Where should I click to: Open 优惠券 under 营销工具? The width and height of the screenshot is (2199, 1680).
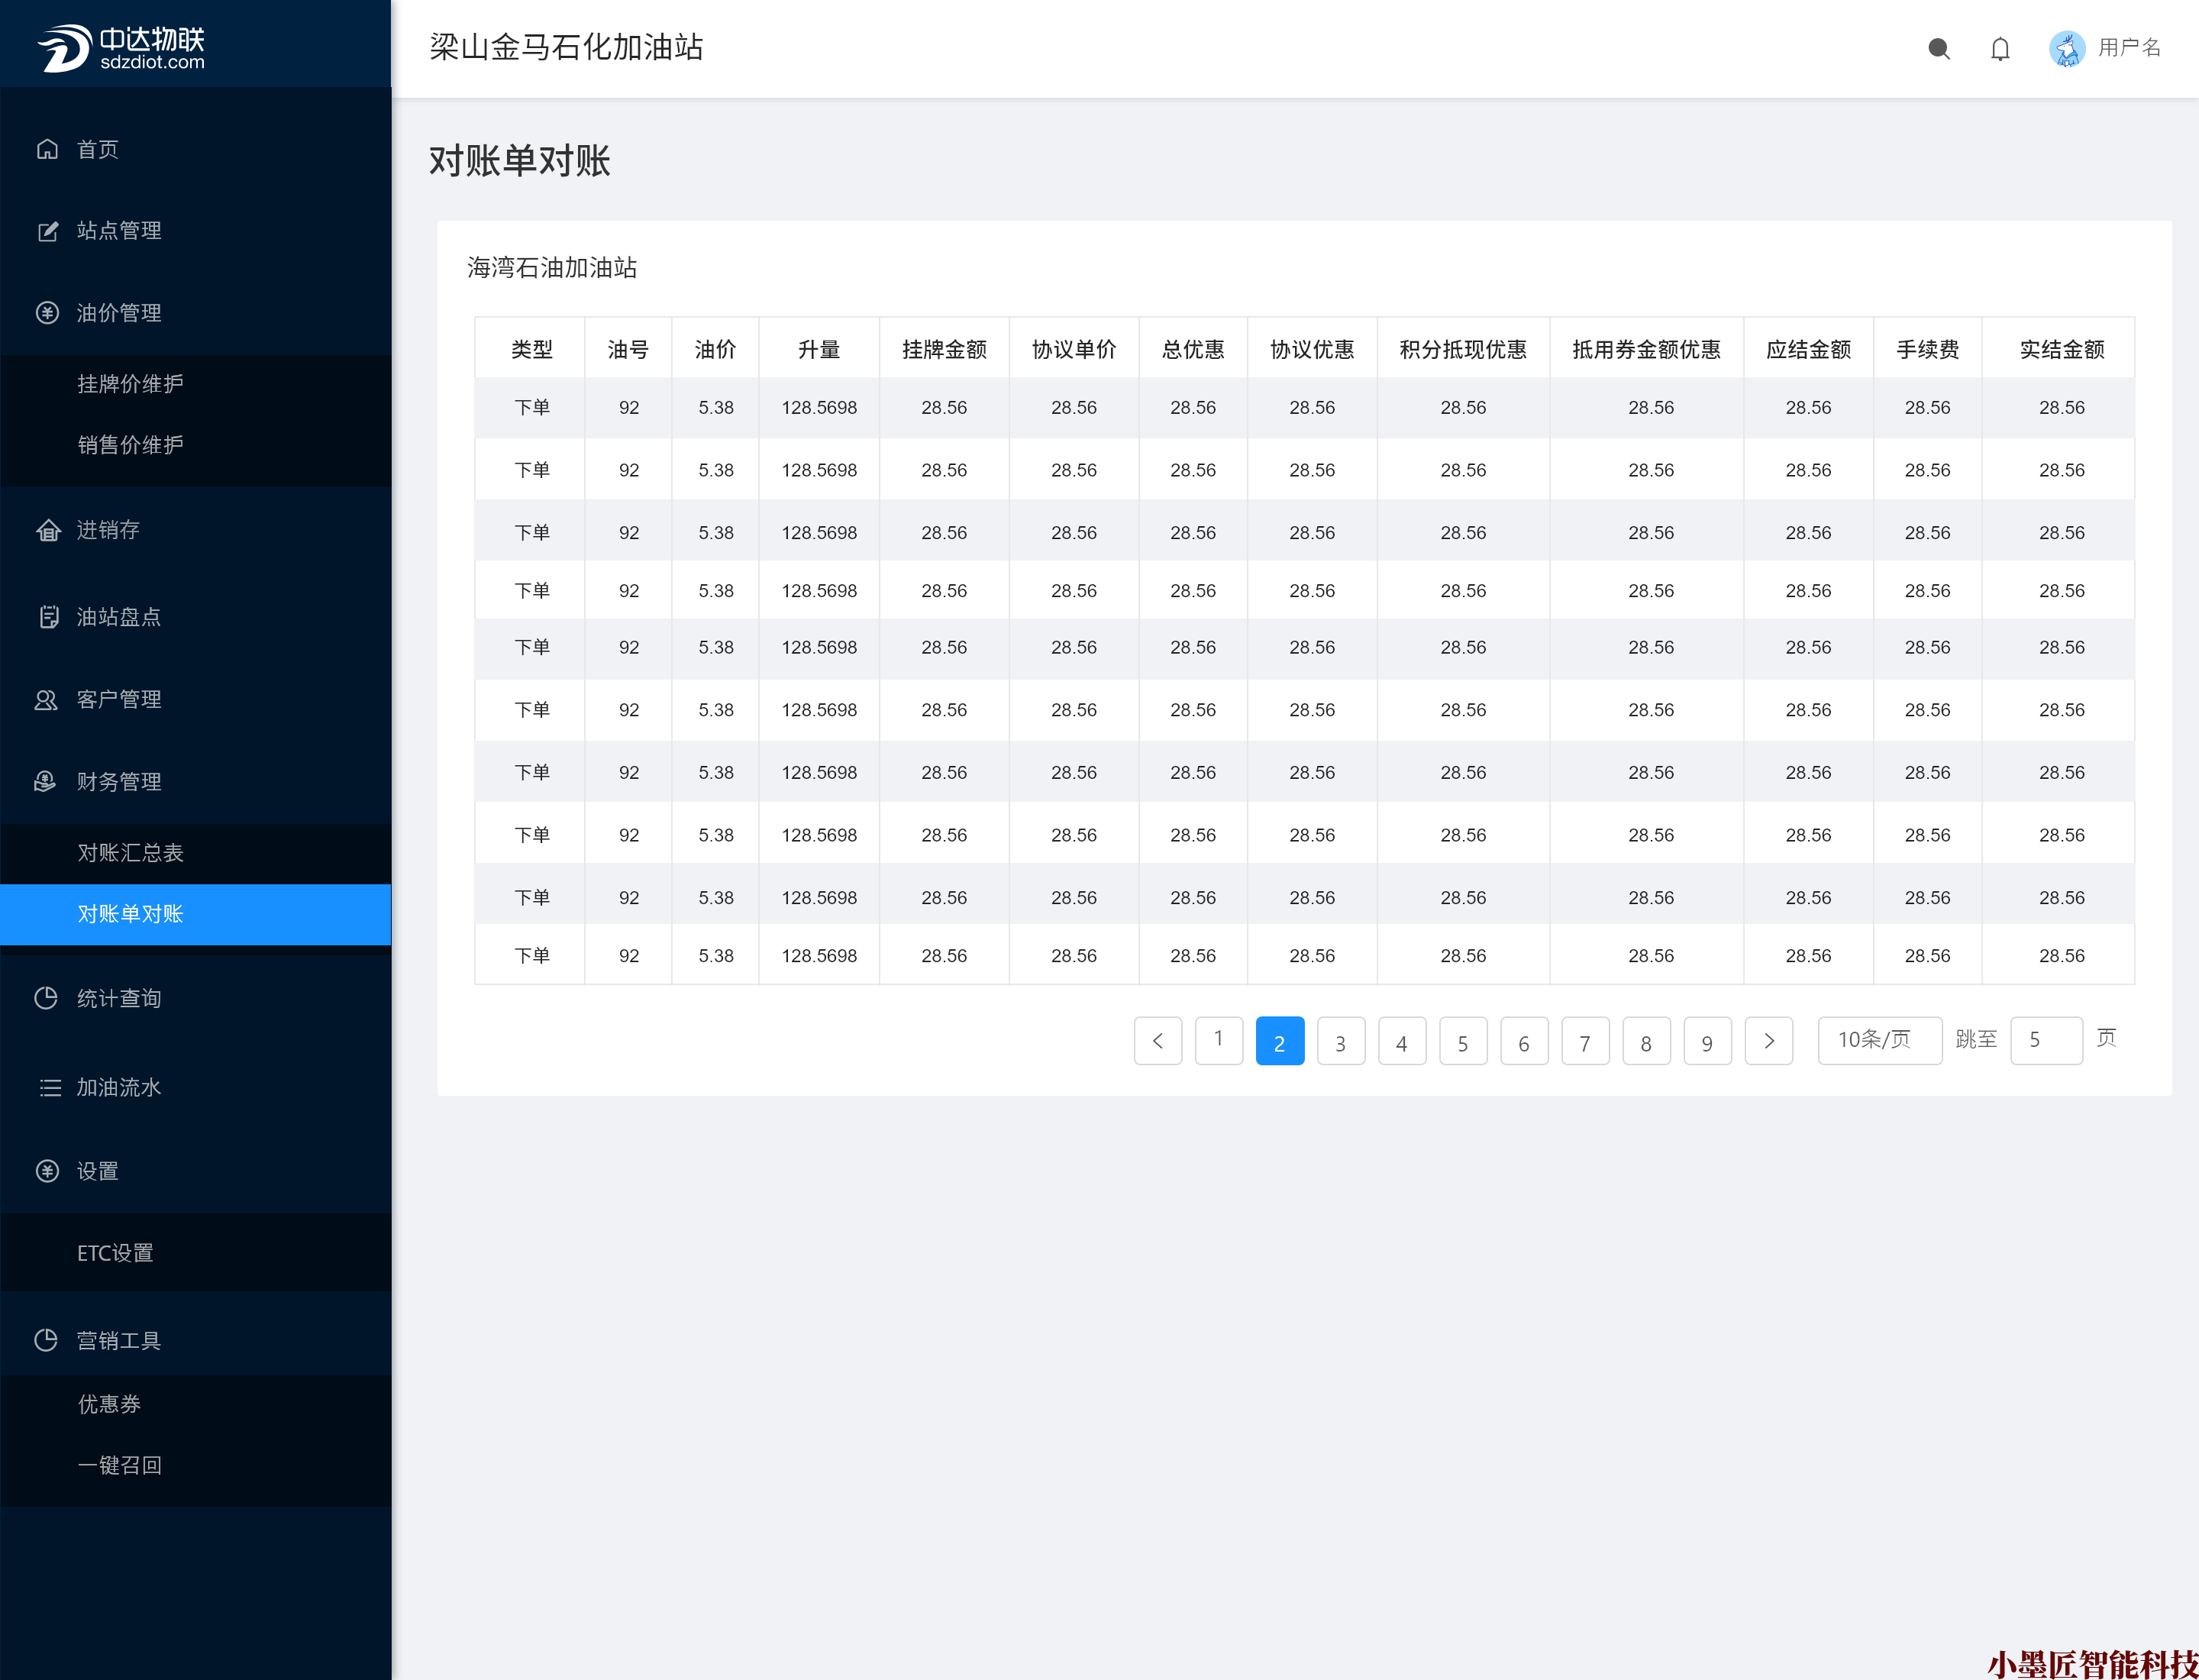109,1404
